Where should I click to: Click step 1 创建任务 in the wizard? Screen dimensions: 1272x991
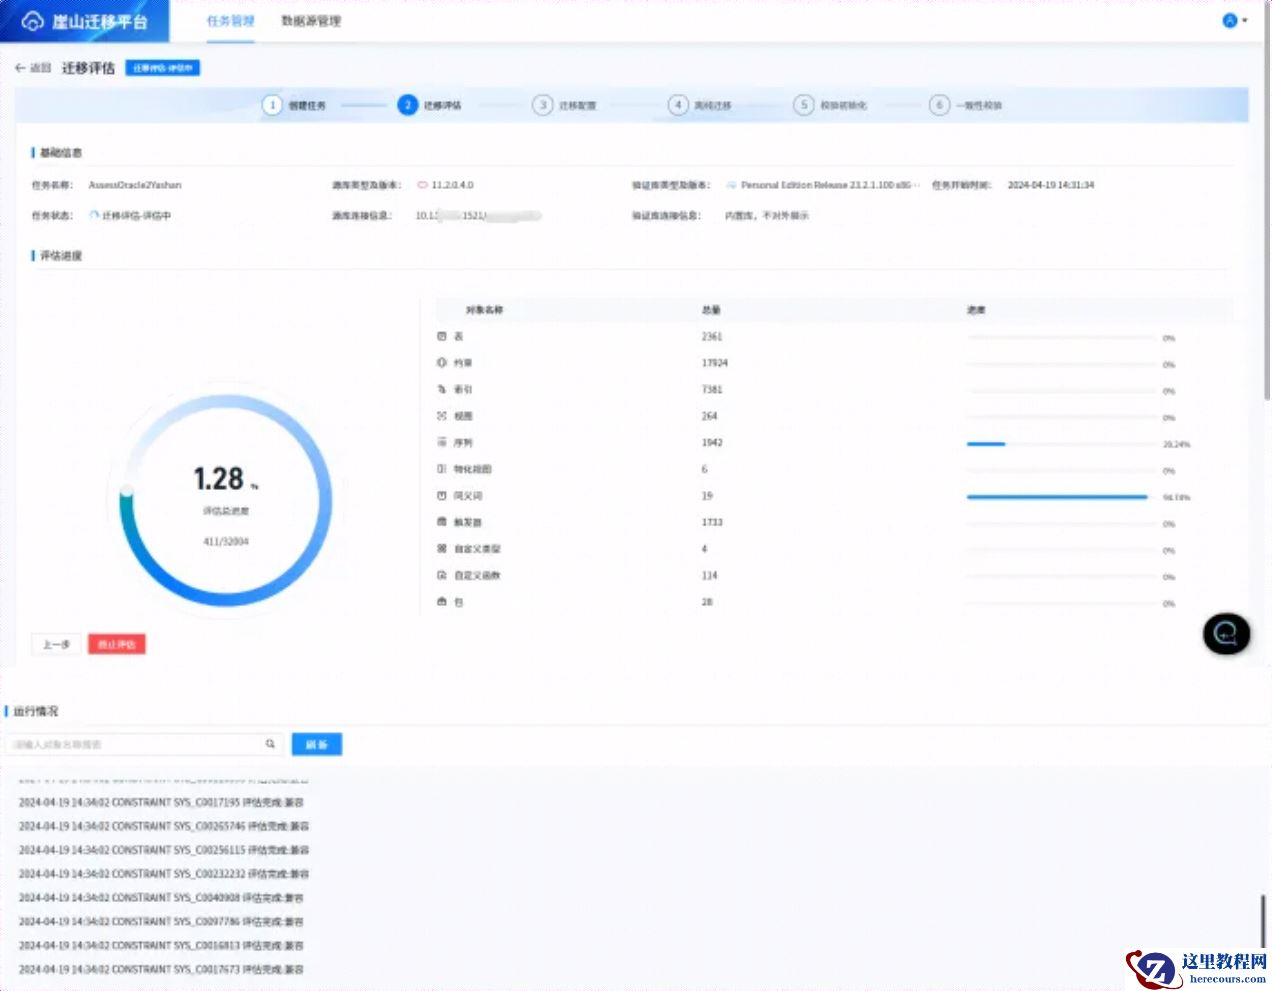pyautogui.click(x=294, y=105)
